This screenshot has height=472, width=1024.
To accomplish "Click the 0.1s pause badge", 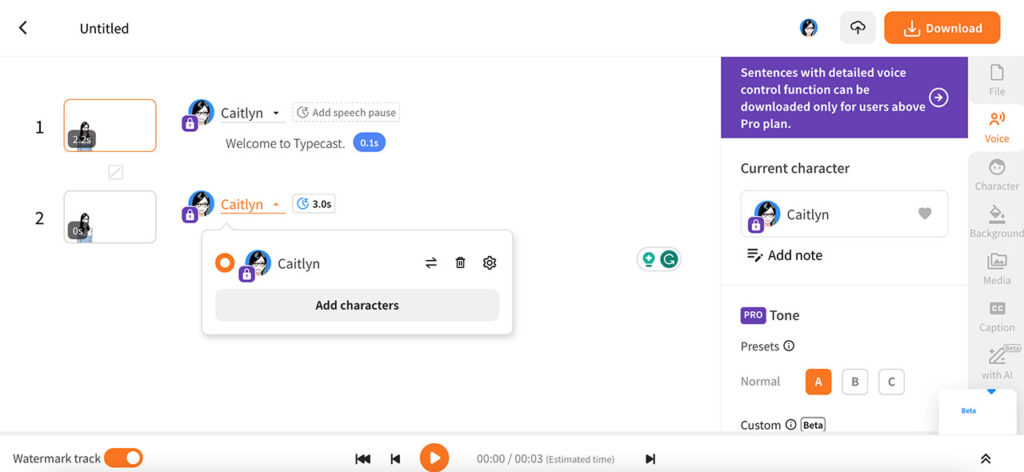I will click(x=370, y=143).
